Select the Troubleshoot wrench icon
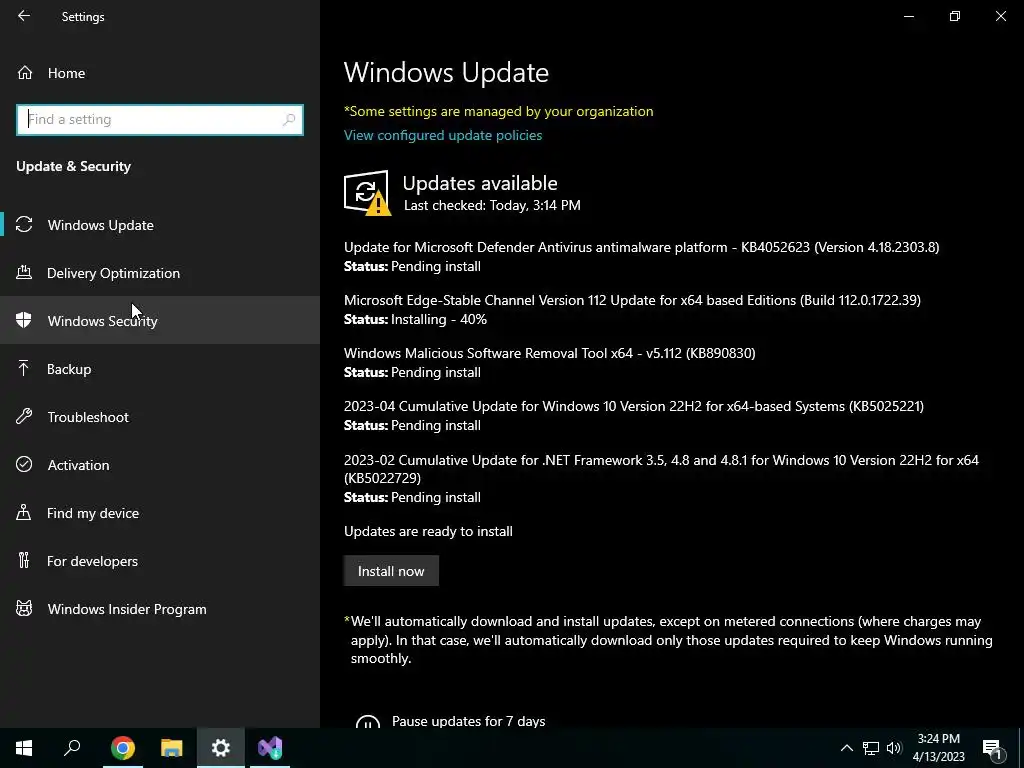This screenshot has height=768, width=1024. pos(24,417)
